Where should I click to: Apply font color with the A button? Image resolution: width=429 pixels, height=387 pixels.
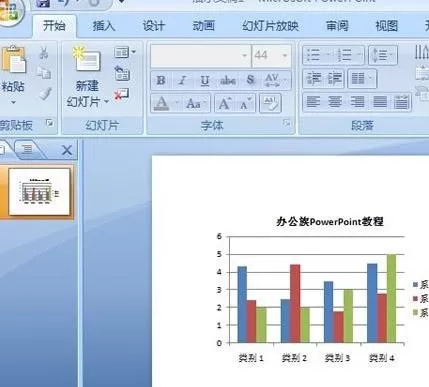click(x=162, y=104)
